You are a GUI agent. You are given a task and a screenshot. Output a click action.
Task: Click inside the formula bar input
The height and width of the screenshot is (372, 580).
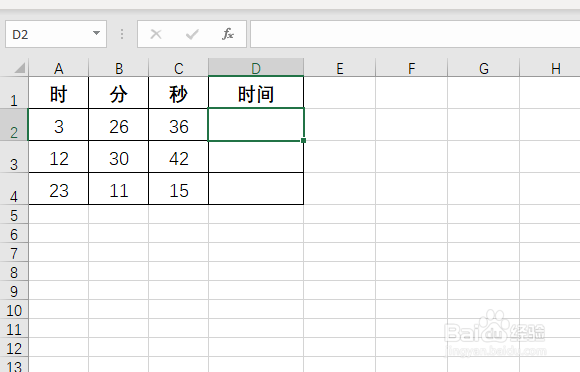pos(415,34)
